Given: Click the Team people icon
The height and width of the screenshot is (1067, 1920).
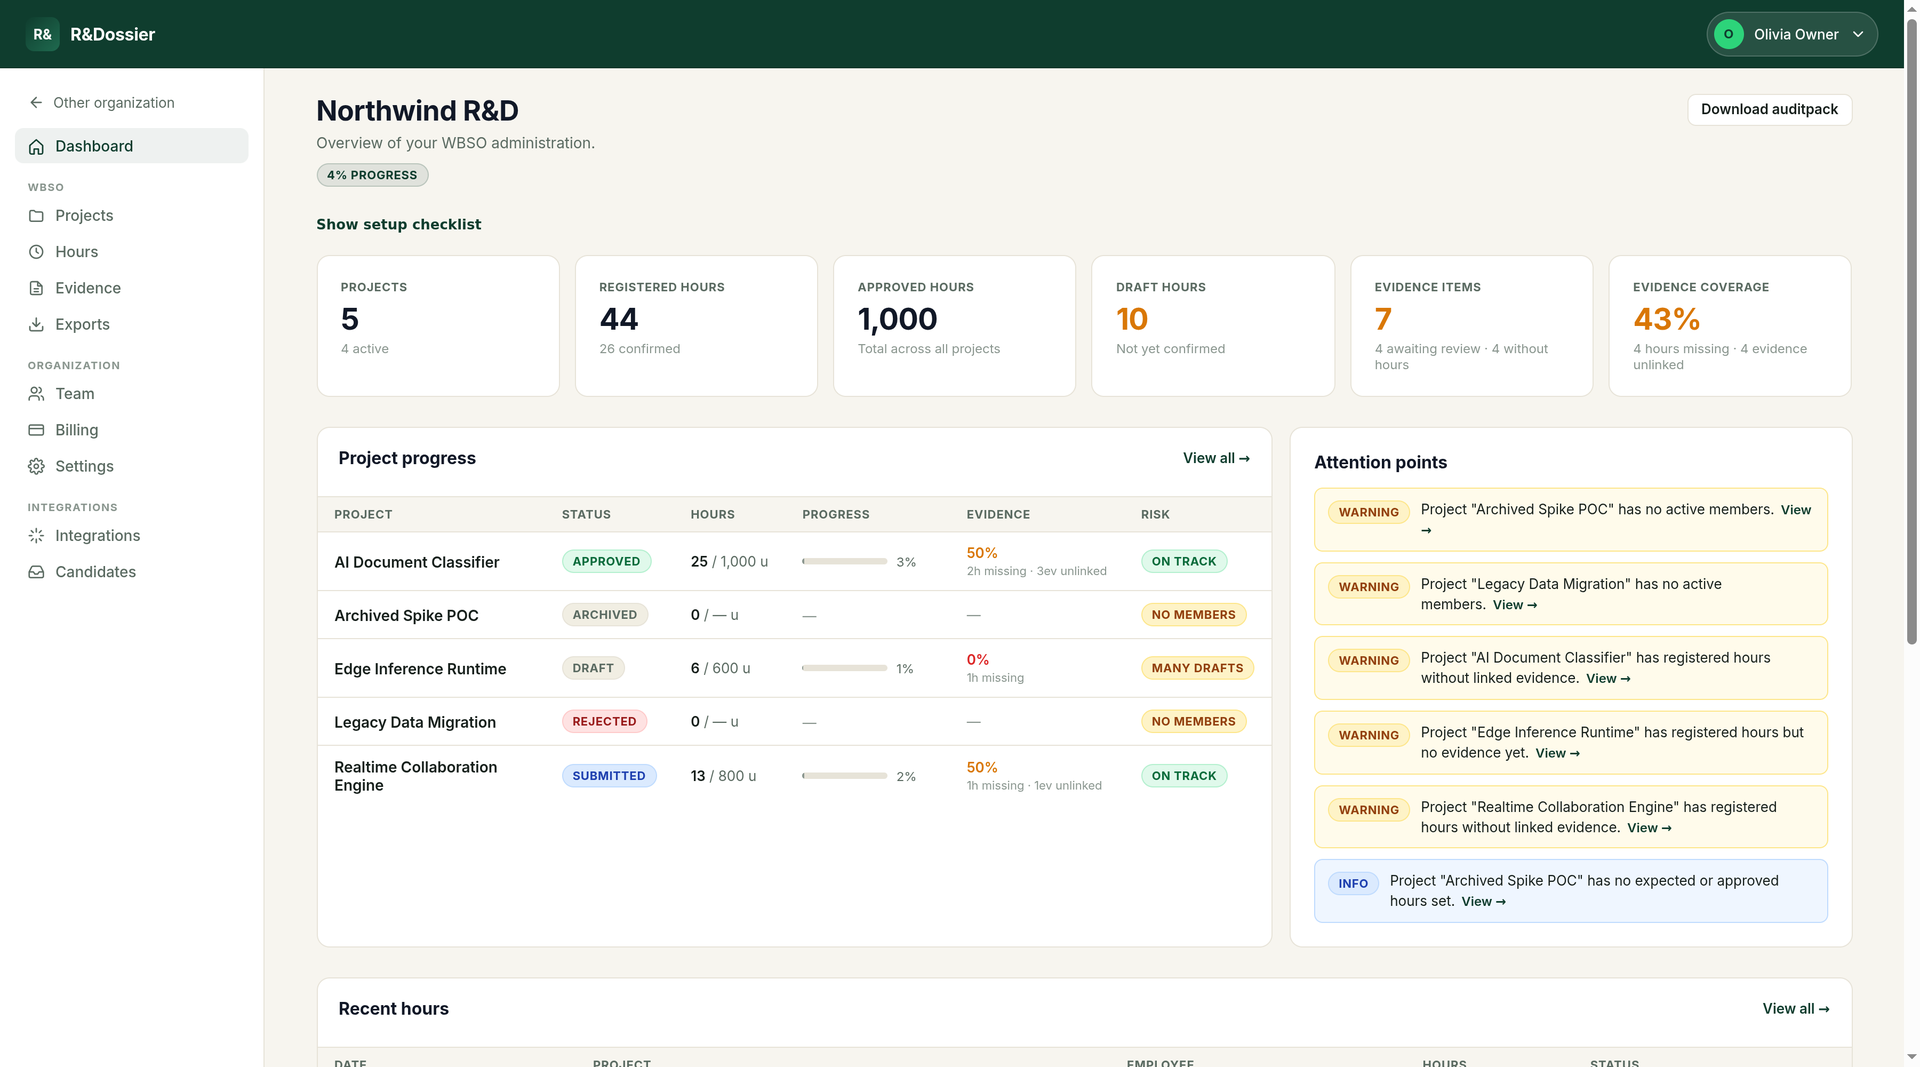Looking at the screenshot, I should click(36, 394).
